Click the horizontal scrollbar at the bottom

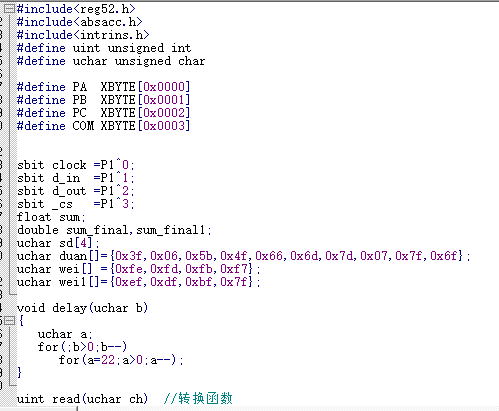click(249, 408)
